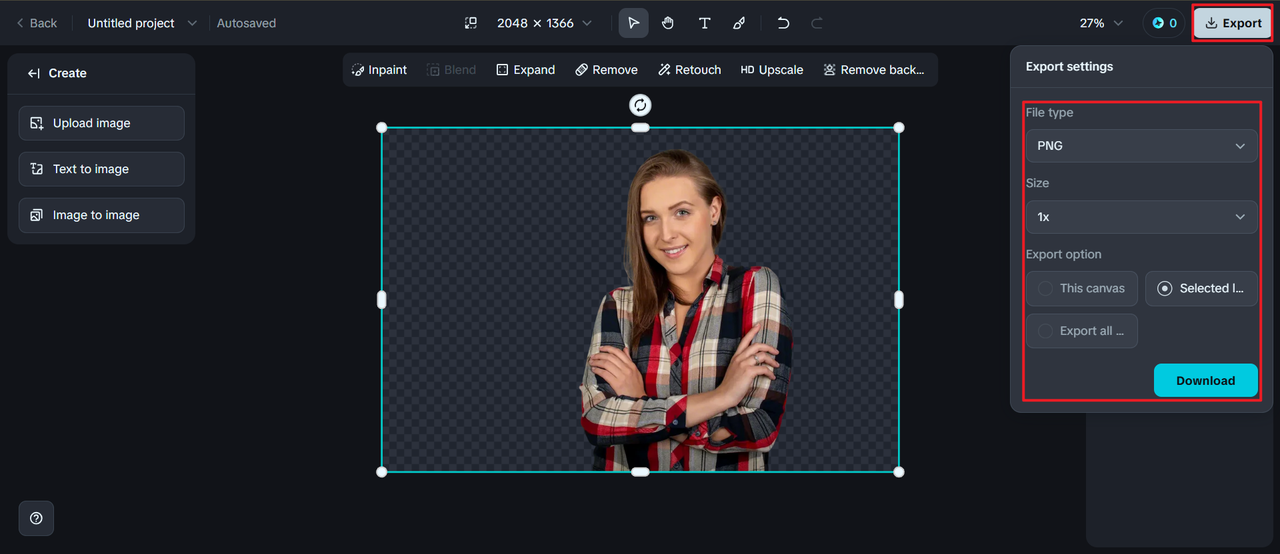Image resolution: width=1280 pixels, height=554 pixels.
Task: Click the right edge middle resize handle
Action: [898, 299]
